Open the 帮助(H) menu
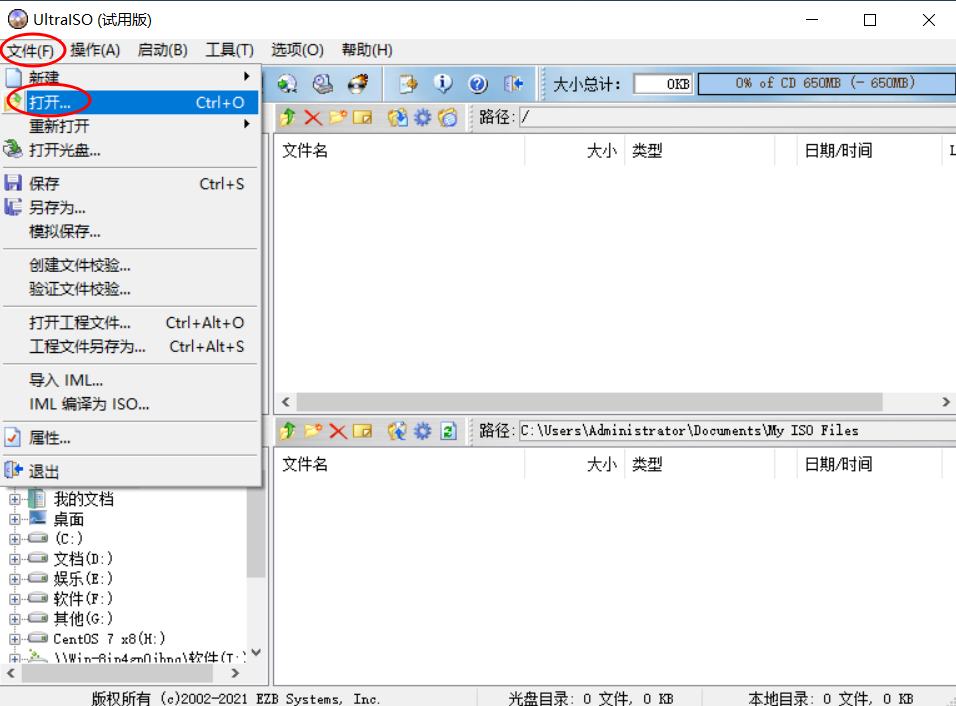 pyautogui.click(x=367, y=50)
